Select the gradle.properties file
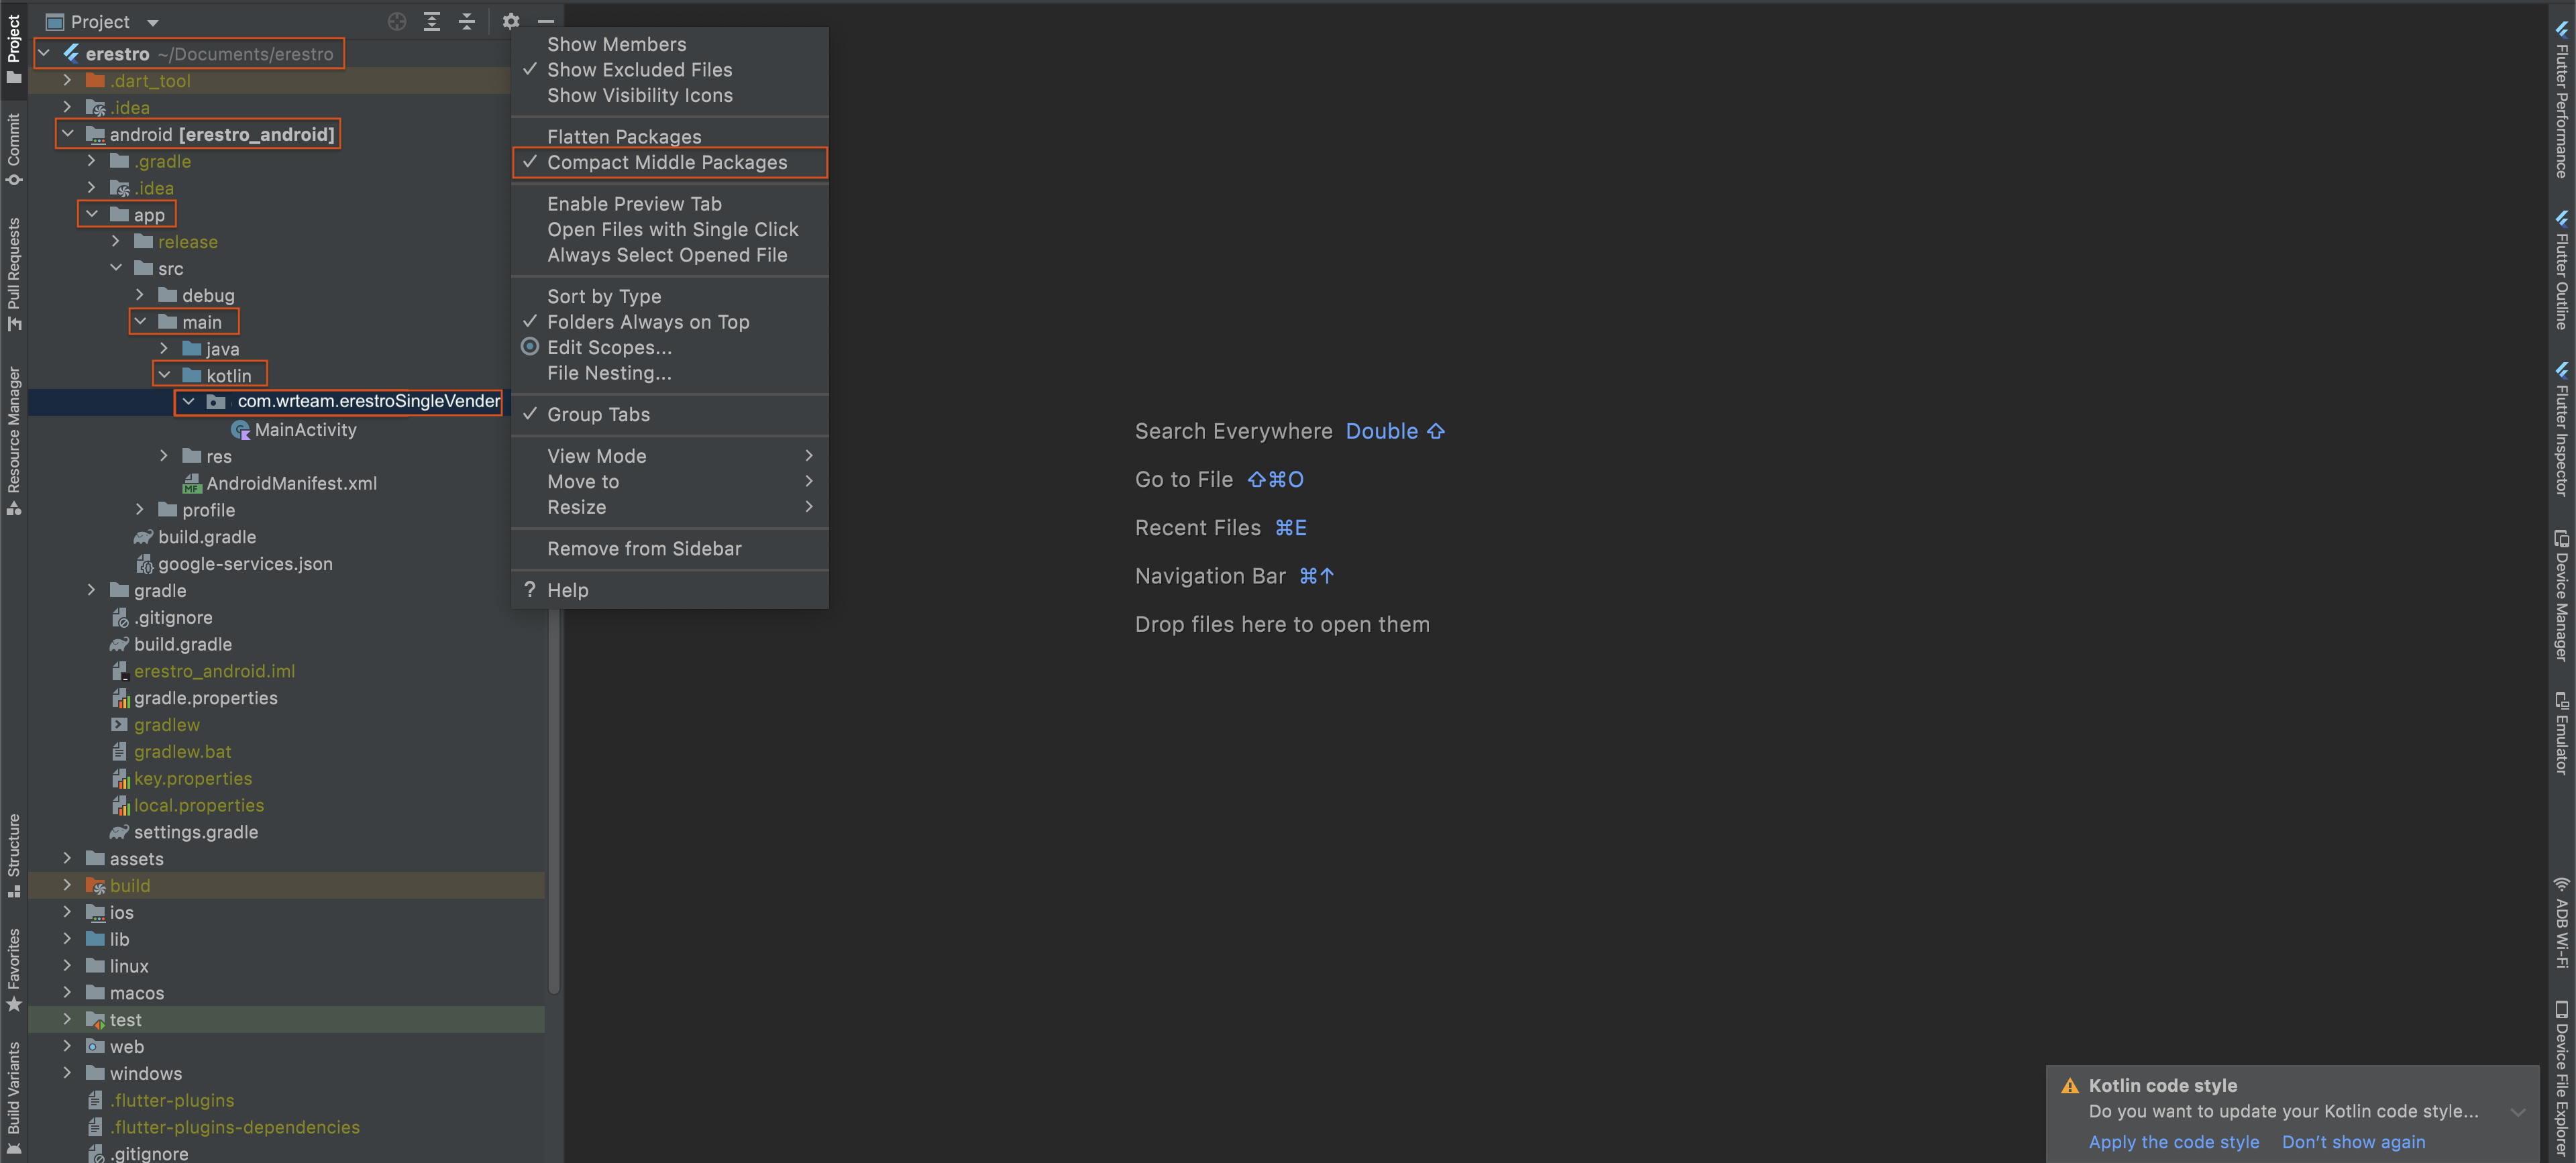 (x=194, y=698)
